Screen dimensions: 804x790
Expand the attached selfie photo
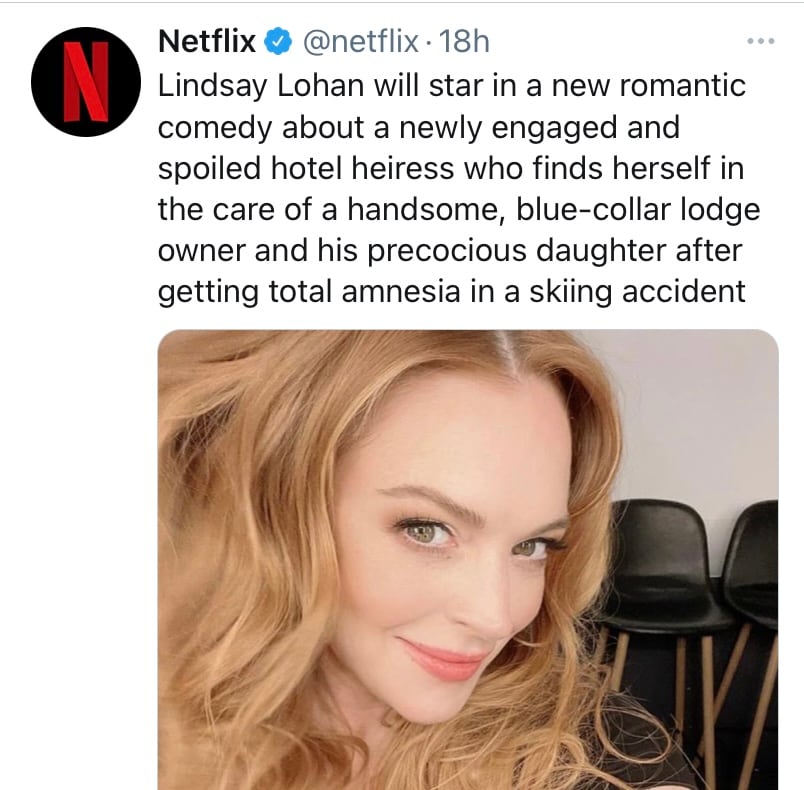[468, 560]
